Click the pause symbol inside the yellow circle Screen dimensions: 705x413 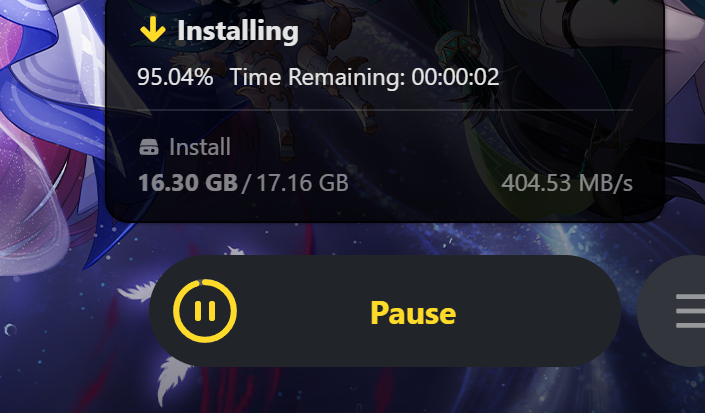[205, 311]
